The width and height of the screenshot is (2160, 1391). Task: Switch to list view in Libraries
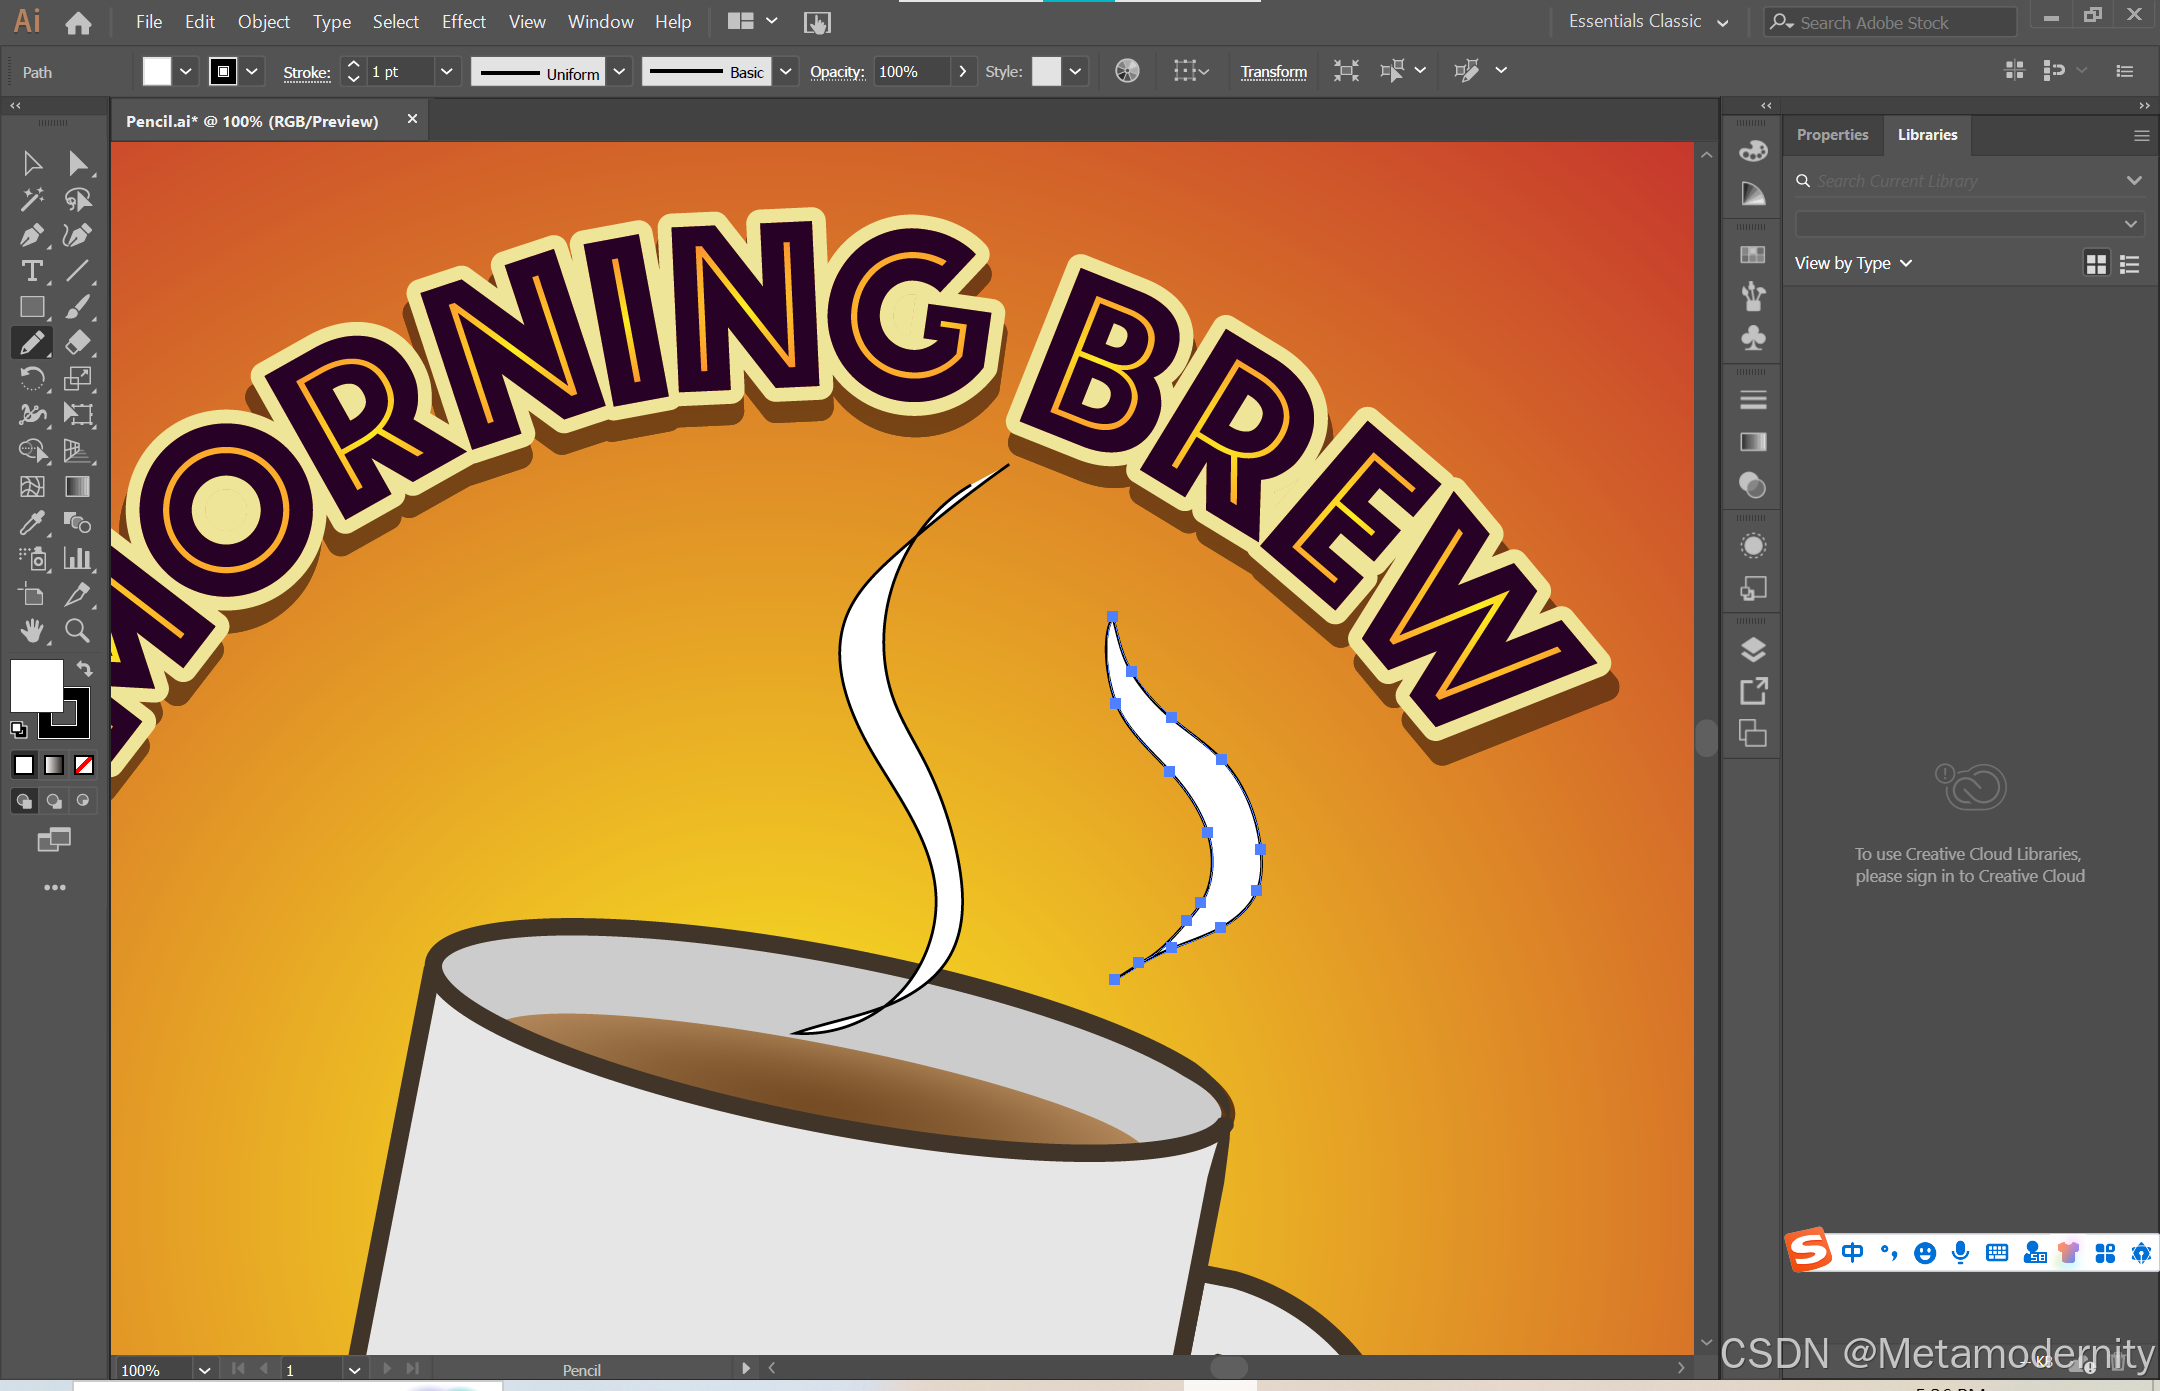click(x=2130, y=264)
